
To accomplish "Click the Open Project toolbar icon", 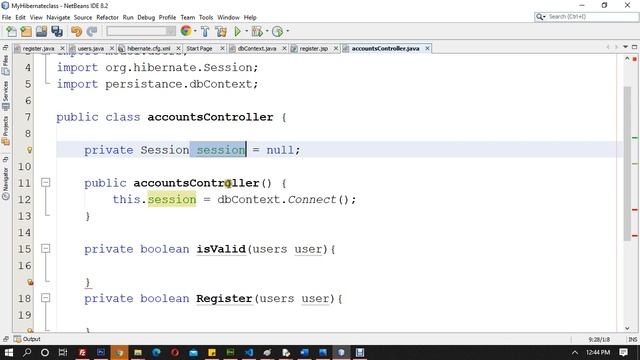I will 41,31.
